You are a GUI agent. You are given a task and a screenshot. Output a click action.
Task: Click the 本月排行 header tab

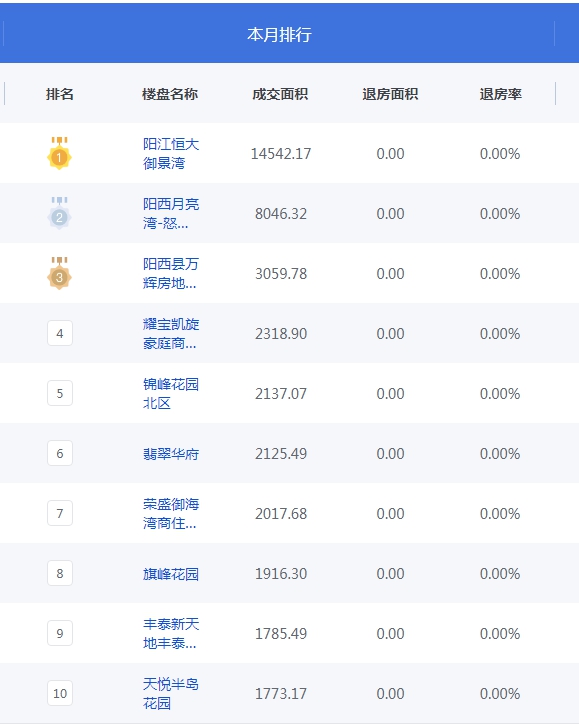coord(279,34)
